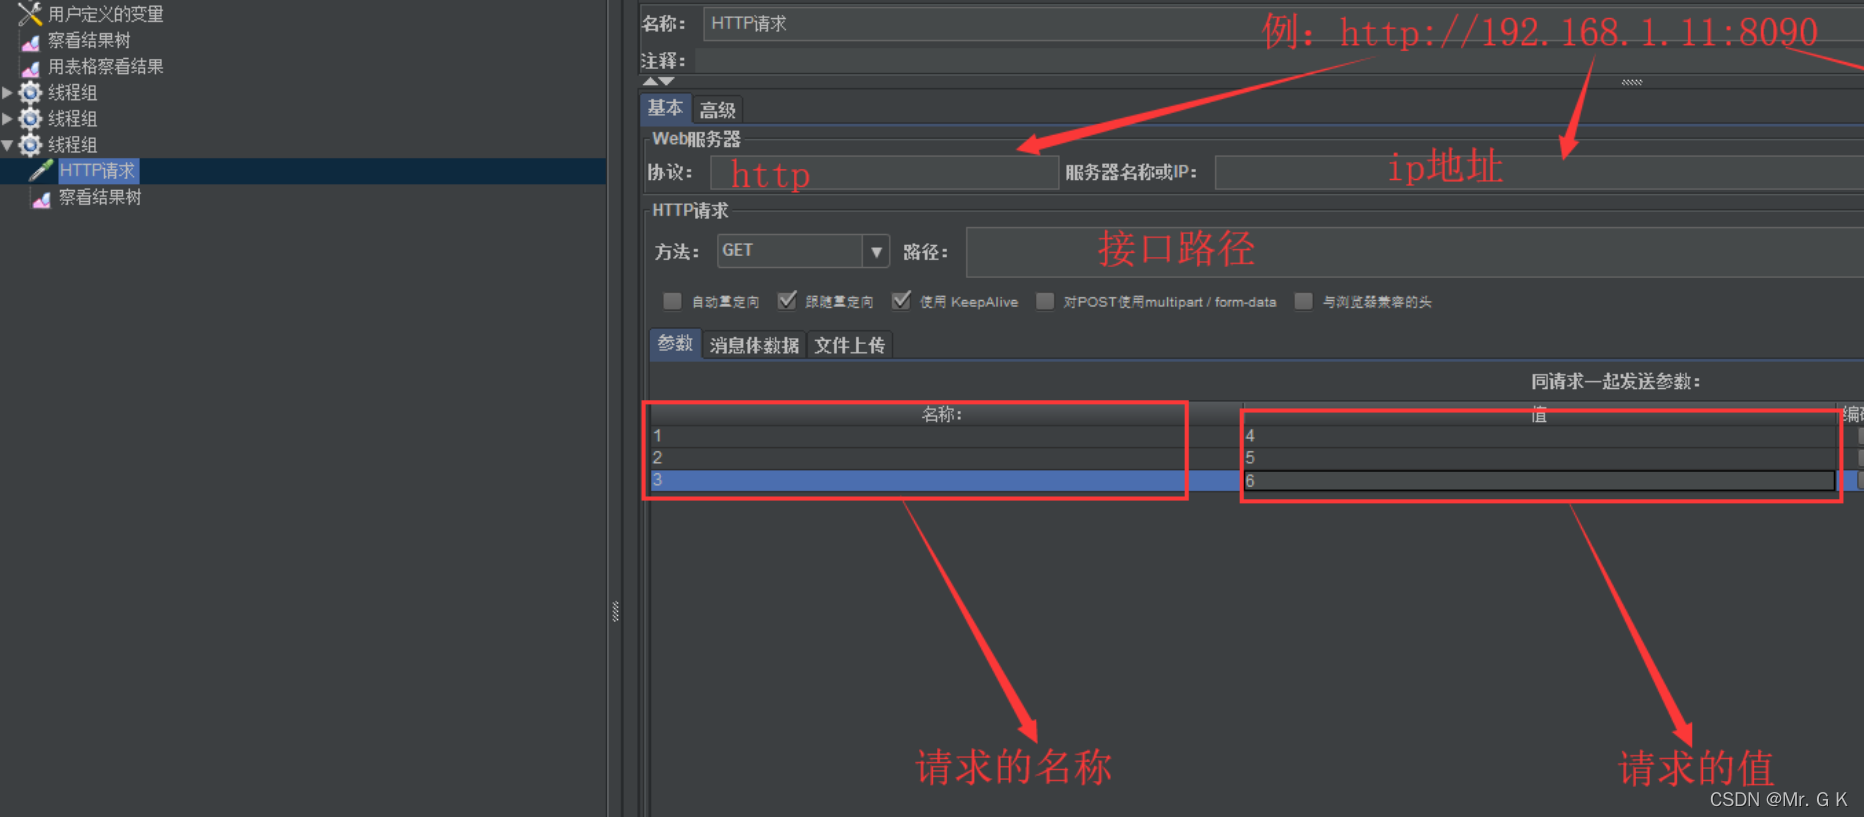1864x817 pixels.
Task: Click the 察看结果树 icon under HTTP请求
Action: click(41, 198)
